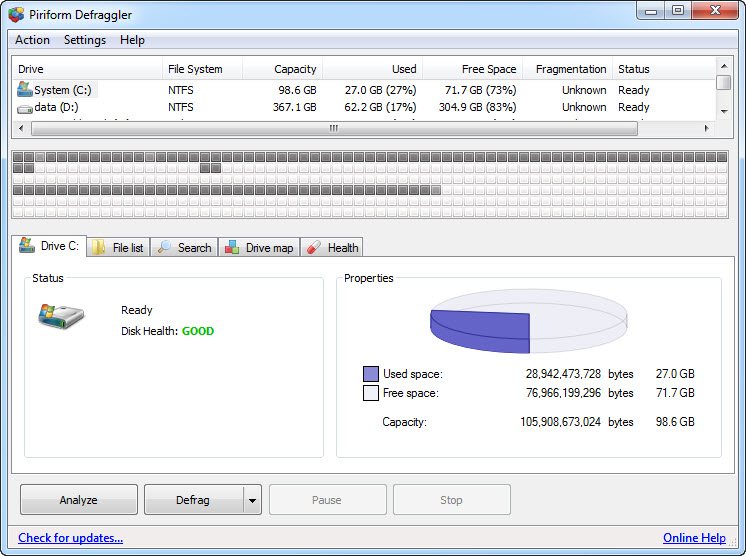Click the Search tab magnifier icon
The width and height of the screenshot is (746, 556).
164,247
